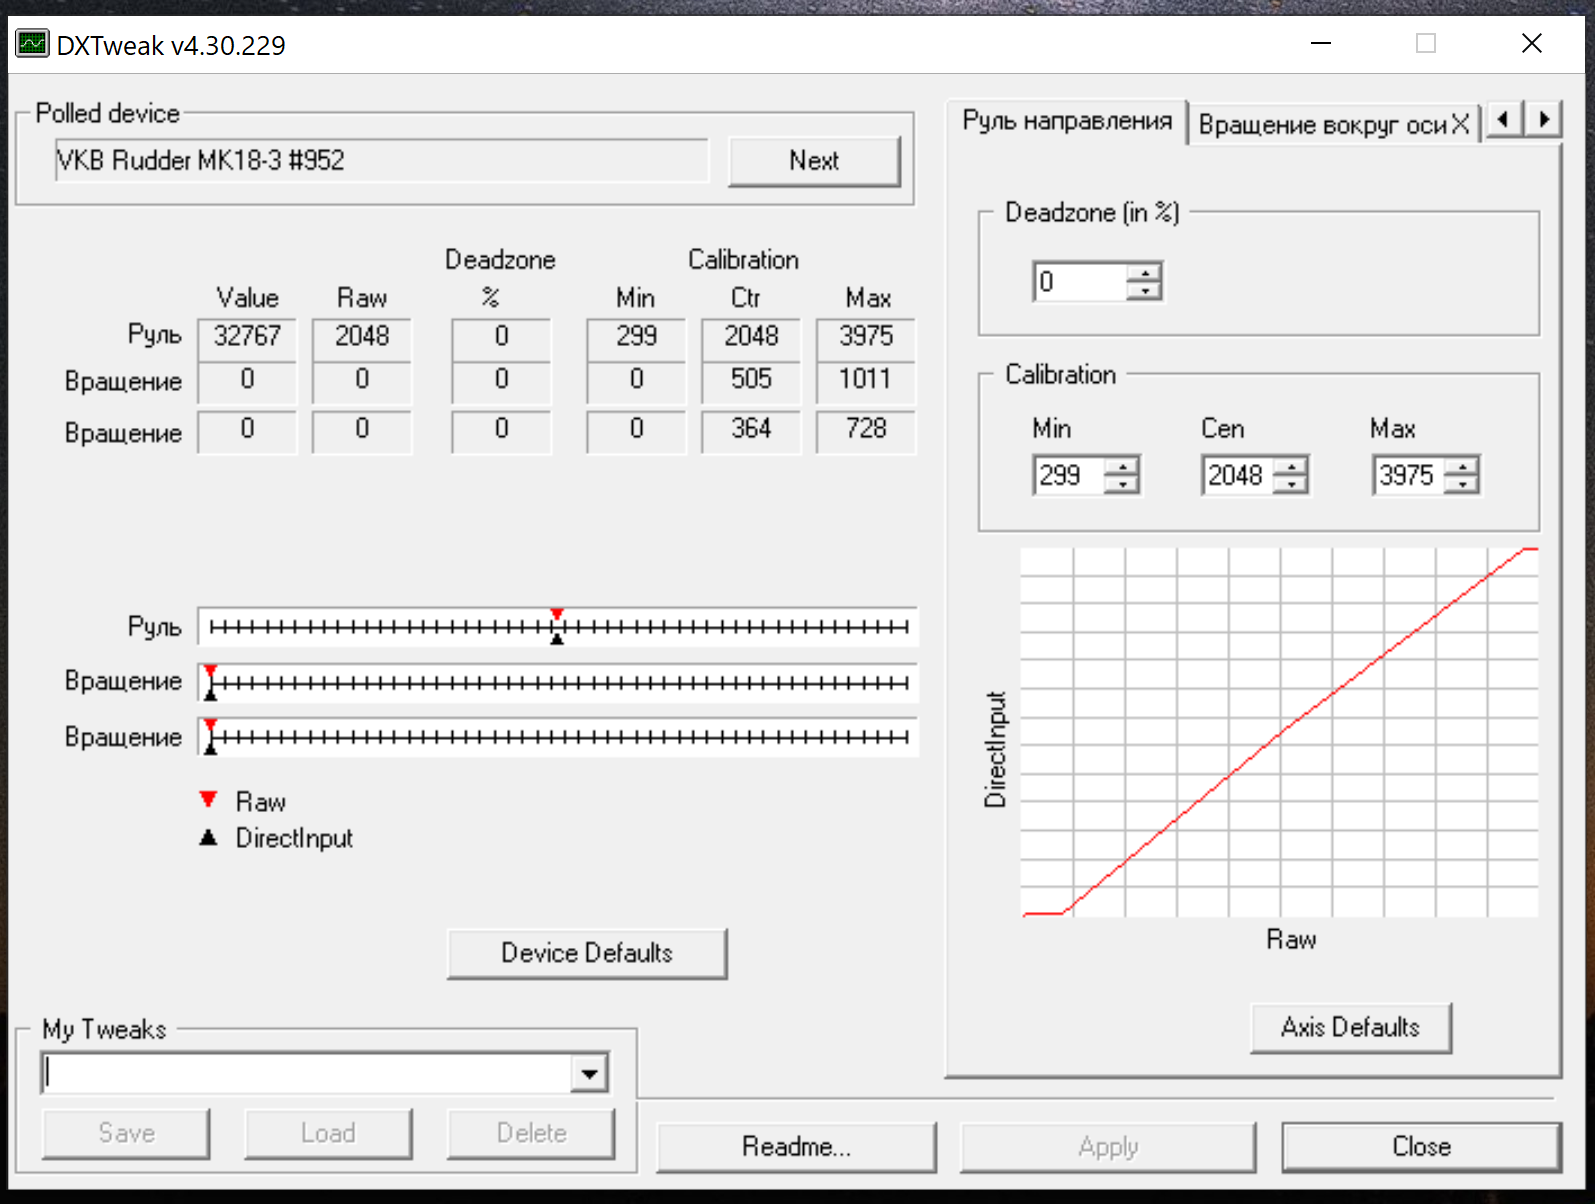Switch to Руль направления tab
The width and height of the screenshot is (1595, 1204).
tap(1067, 121)
